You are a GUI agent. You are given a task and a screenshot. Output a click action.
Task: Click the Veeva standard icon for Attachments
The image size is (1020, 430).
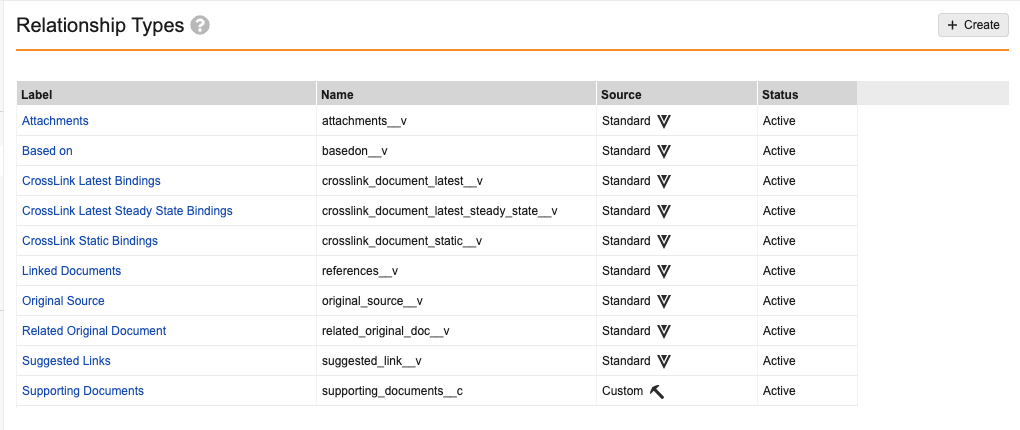point(664,121)
